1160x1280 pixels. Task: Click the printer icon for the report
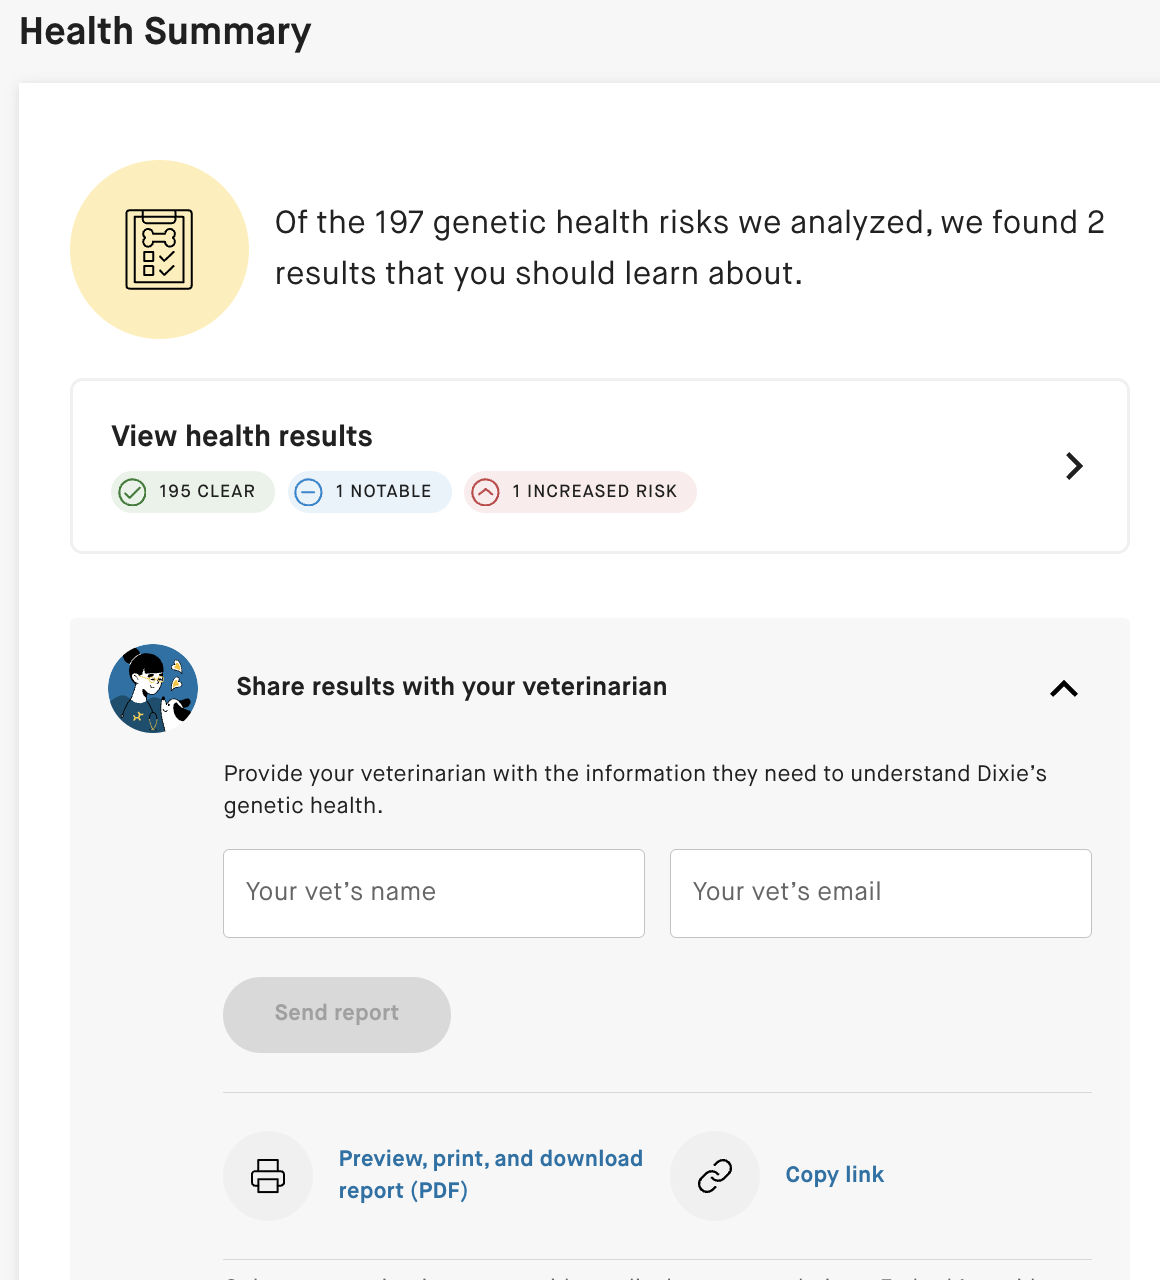click(x=268, y=1175)
